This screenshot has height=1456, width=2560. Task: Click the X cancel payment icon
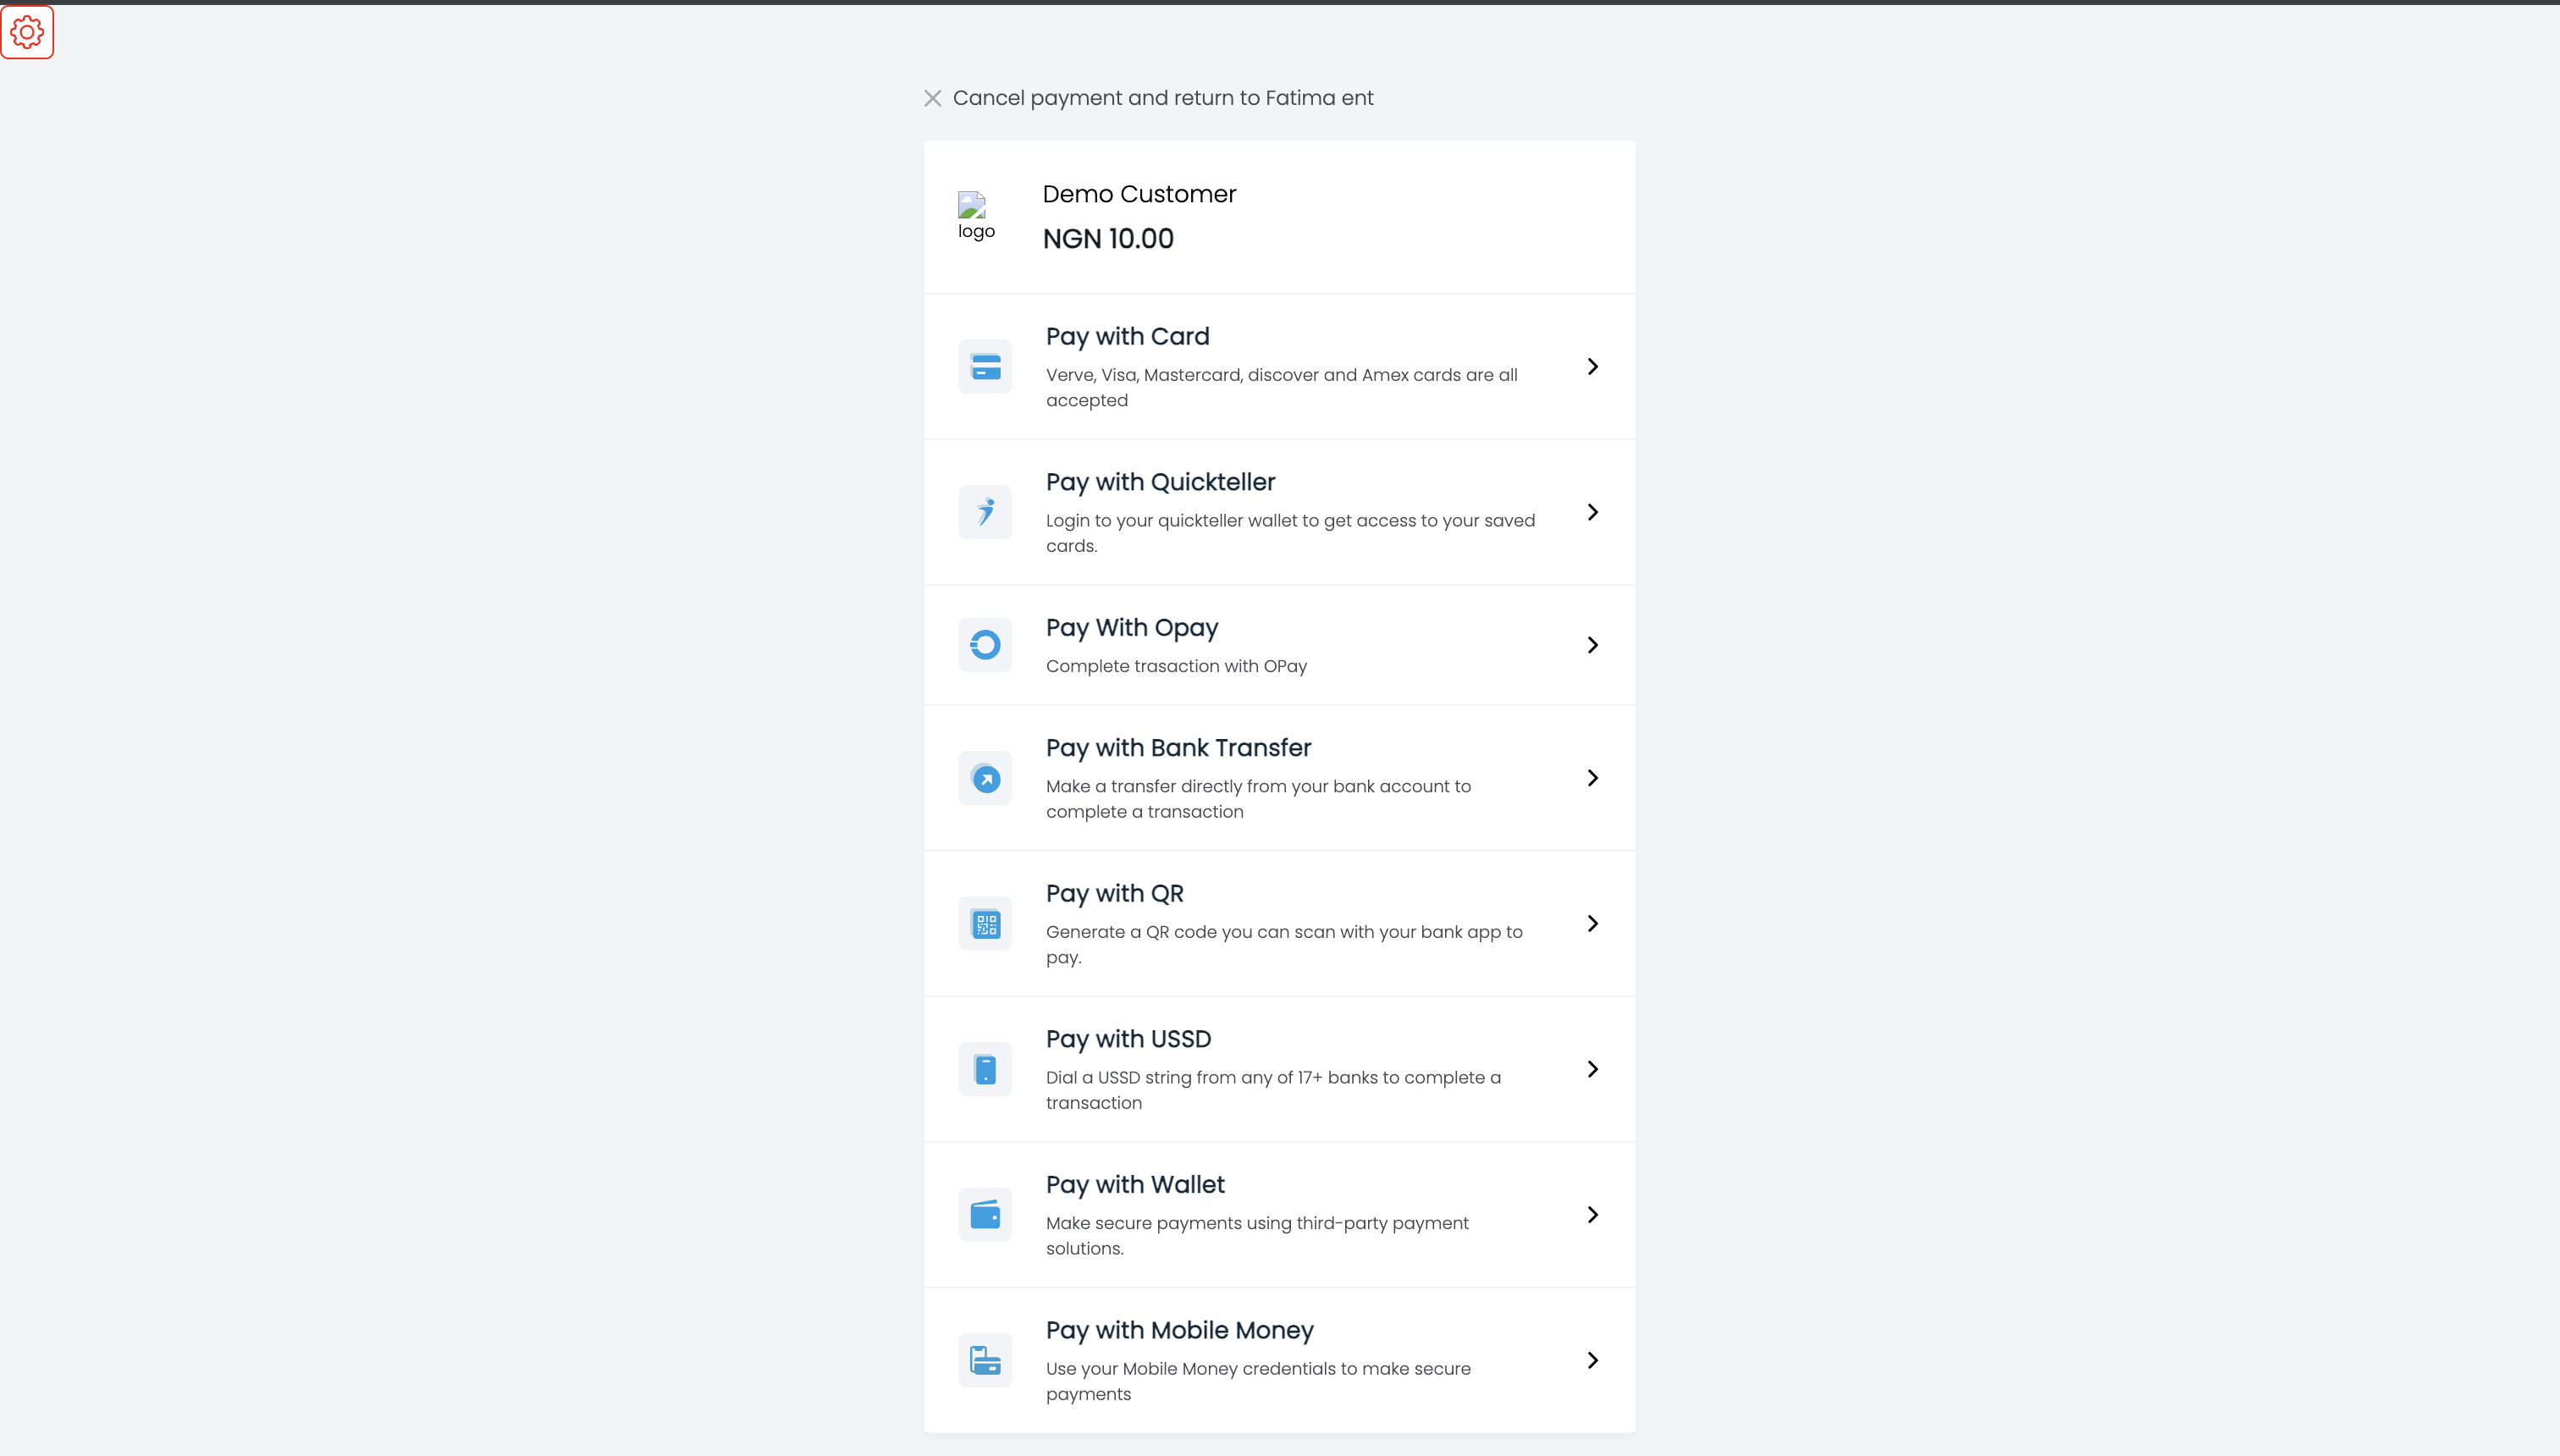click(932, 98)
